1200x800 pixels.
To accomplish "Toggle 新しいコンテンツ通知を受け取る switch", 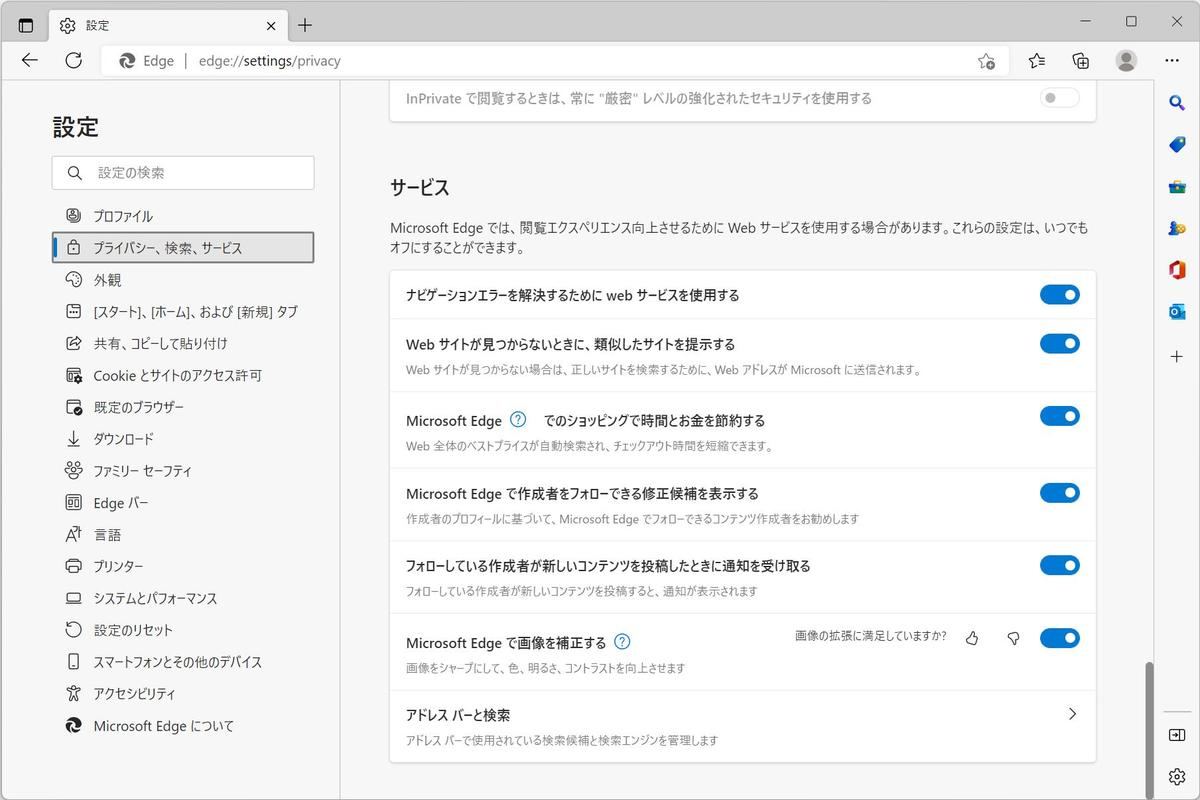I will click(x=1060, y=565).
